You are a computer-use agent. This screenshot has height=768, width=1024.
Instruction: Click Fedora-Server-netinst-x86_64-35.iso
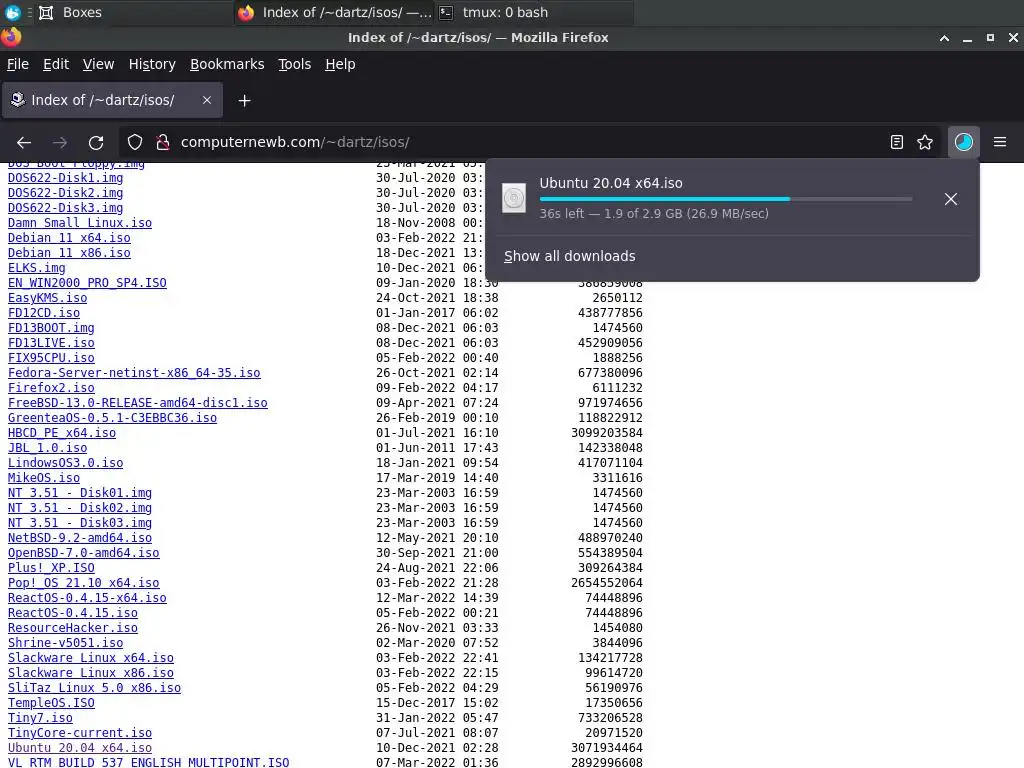pyautogui.click(x=134, y=373)
